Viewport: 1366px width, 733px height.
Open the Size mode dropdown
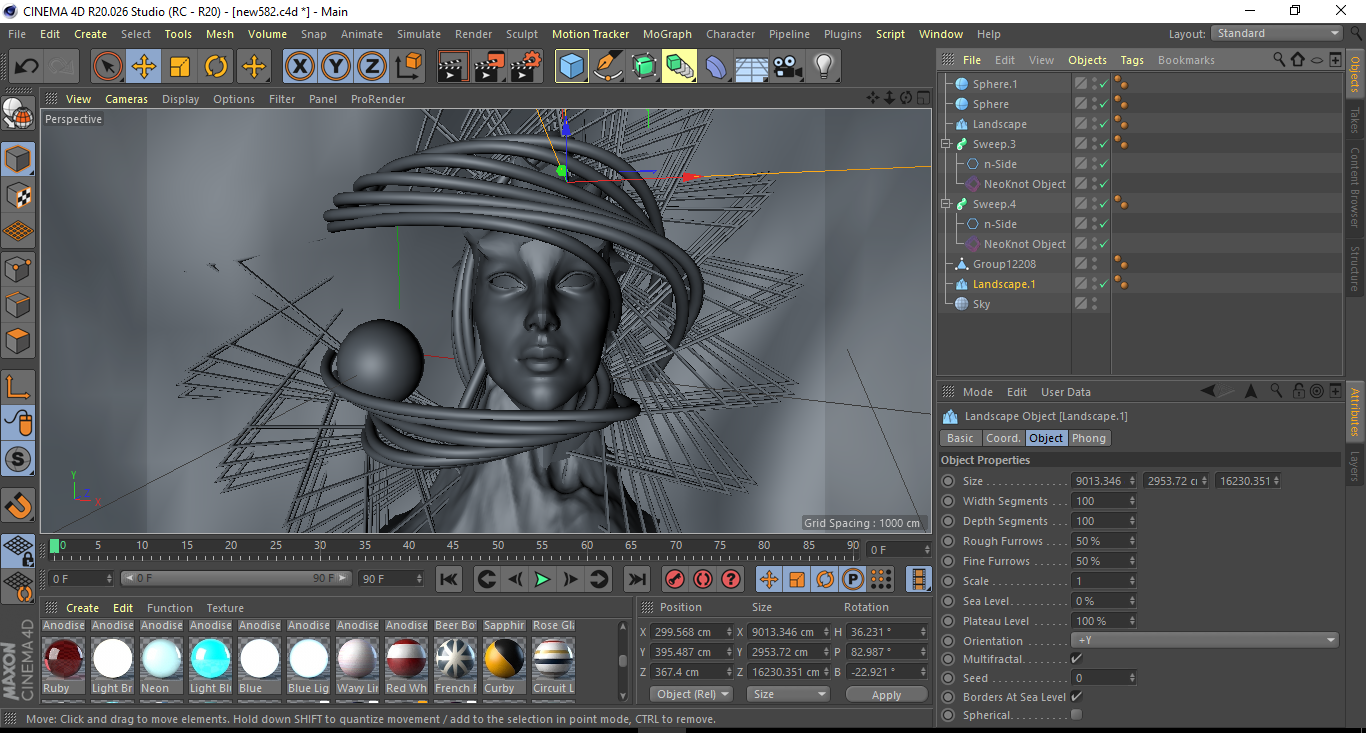coord(790,694)
